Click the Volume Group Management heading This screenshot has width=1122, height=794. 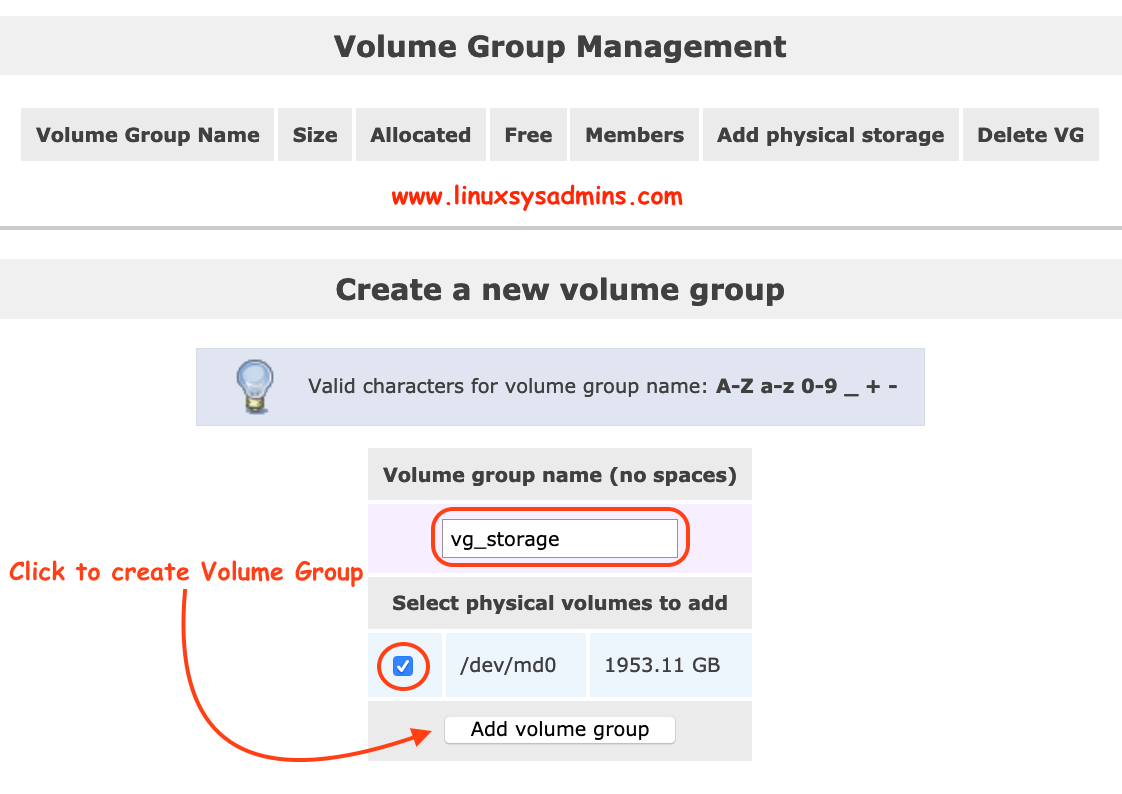[x=560, y=46]
